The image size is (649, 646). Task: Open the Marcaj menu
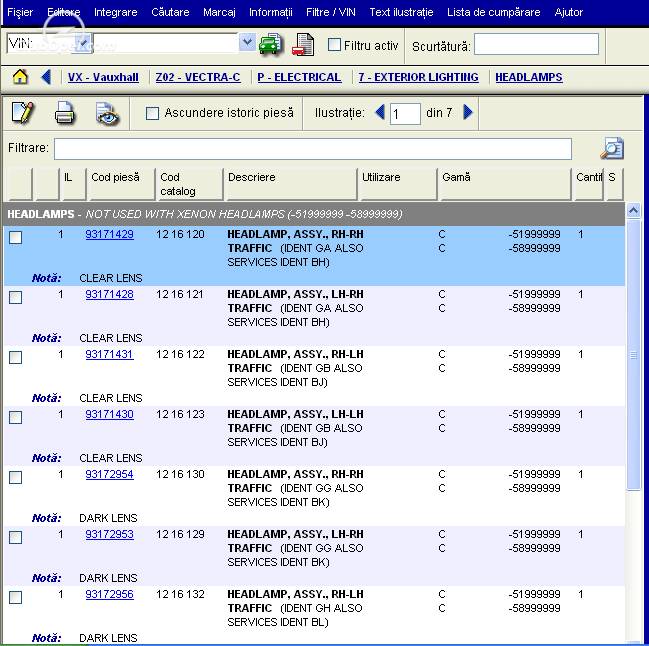219,12
